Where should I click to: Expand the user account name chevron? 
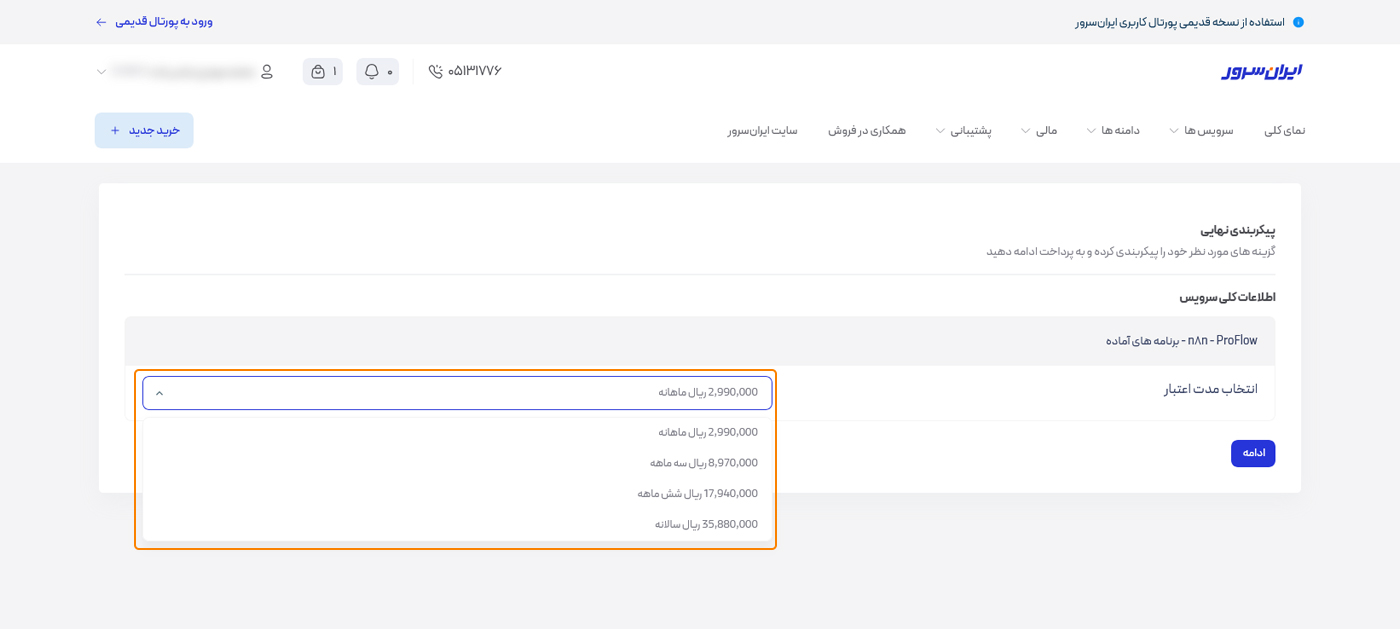click(102, 72)
